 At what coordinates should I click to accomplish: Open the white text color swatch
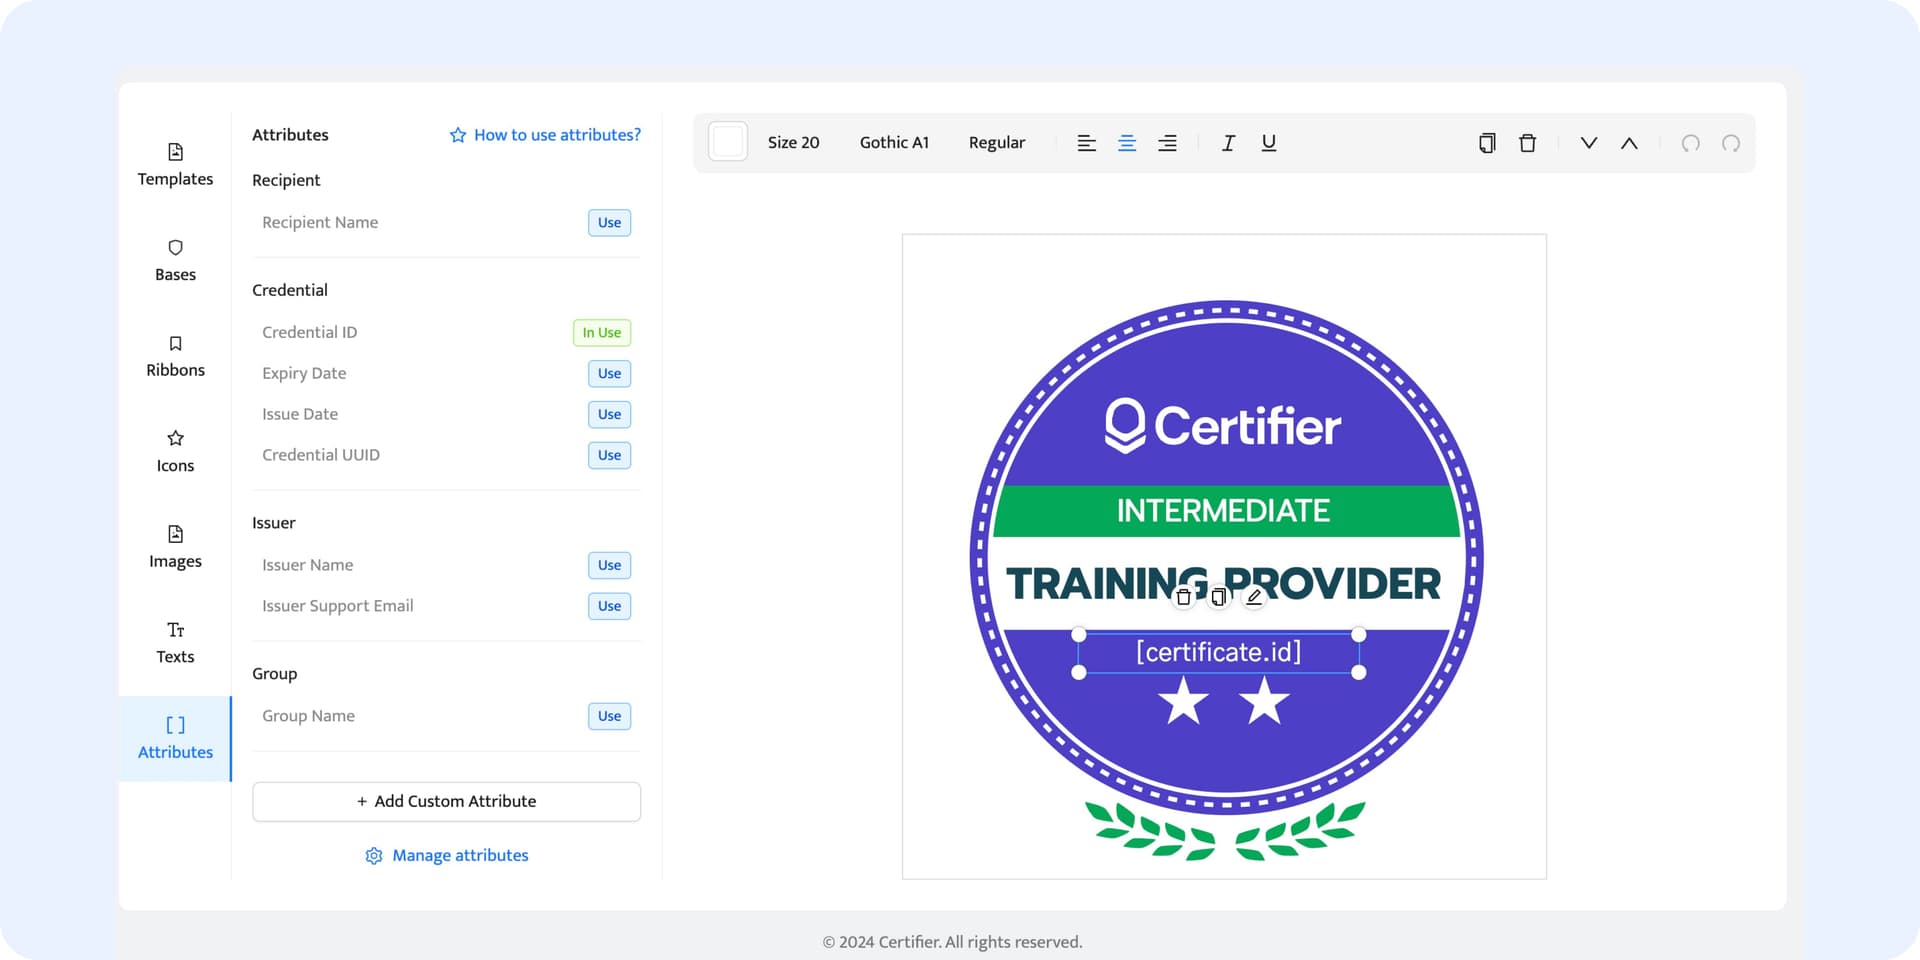coord(728,142)
